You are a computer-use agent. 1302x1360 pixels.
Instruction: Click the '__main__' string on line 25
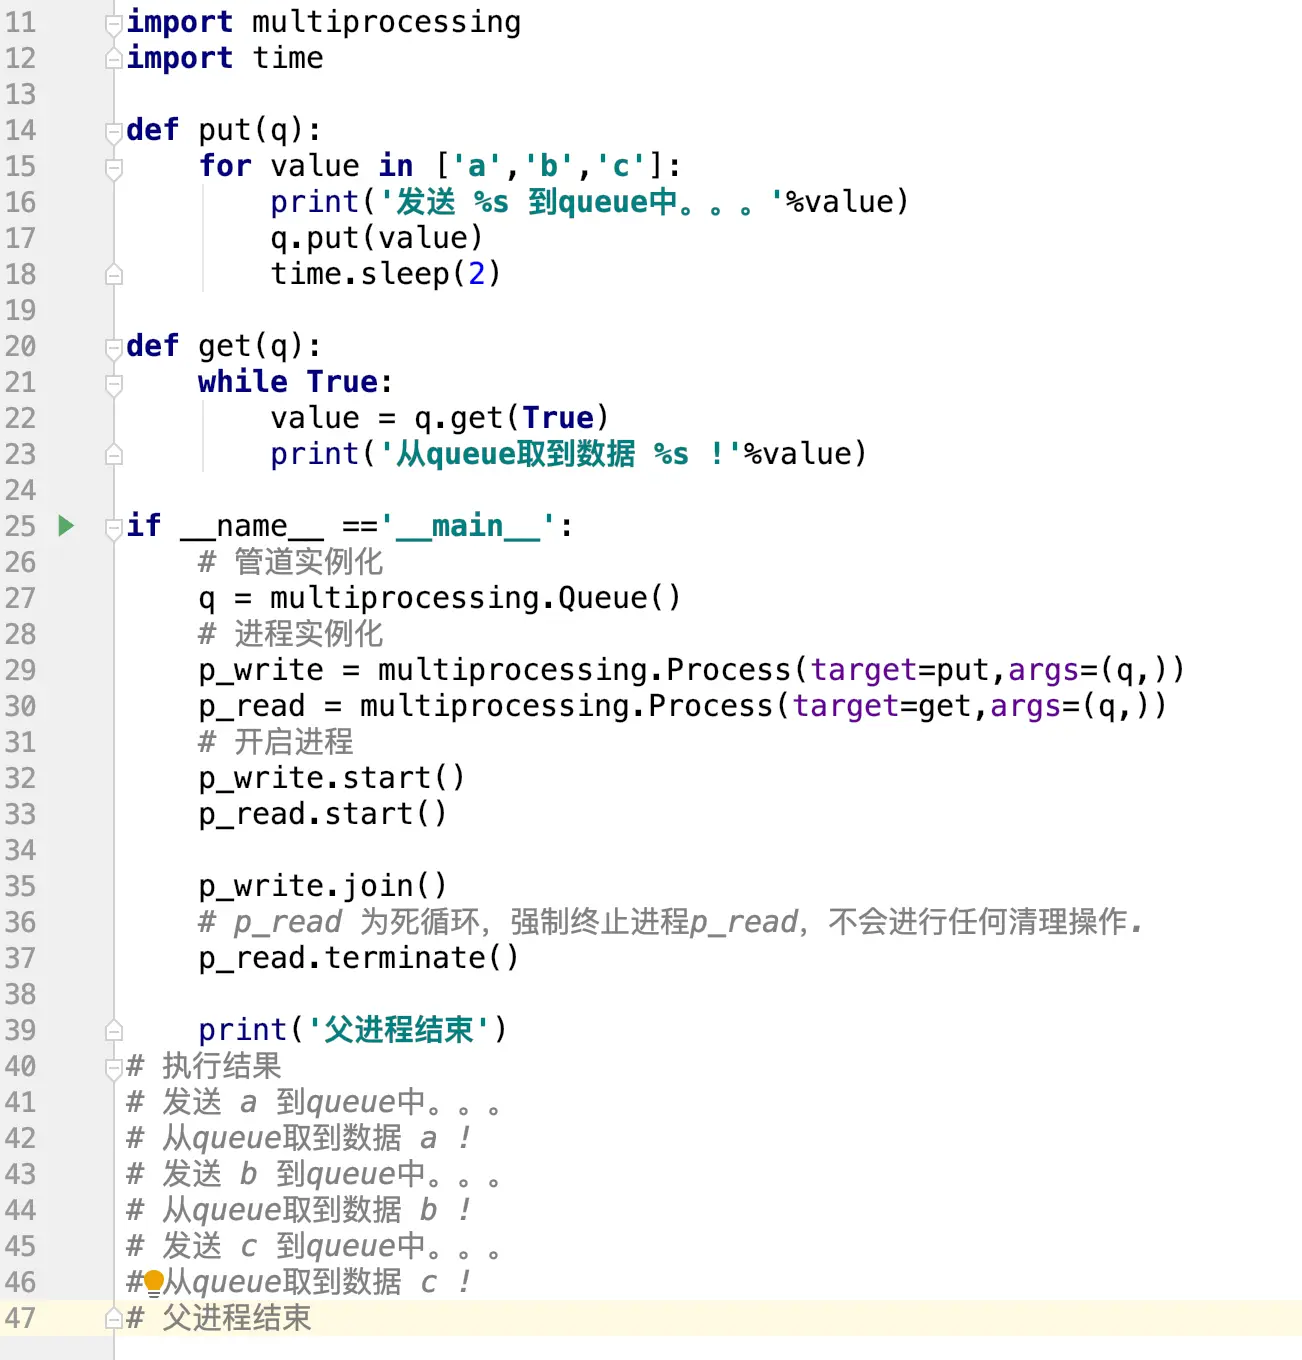pyautogui.click(x=468, y=526)
